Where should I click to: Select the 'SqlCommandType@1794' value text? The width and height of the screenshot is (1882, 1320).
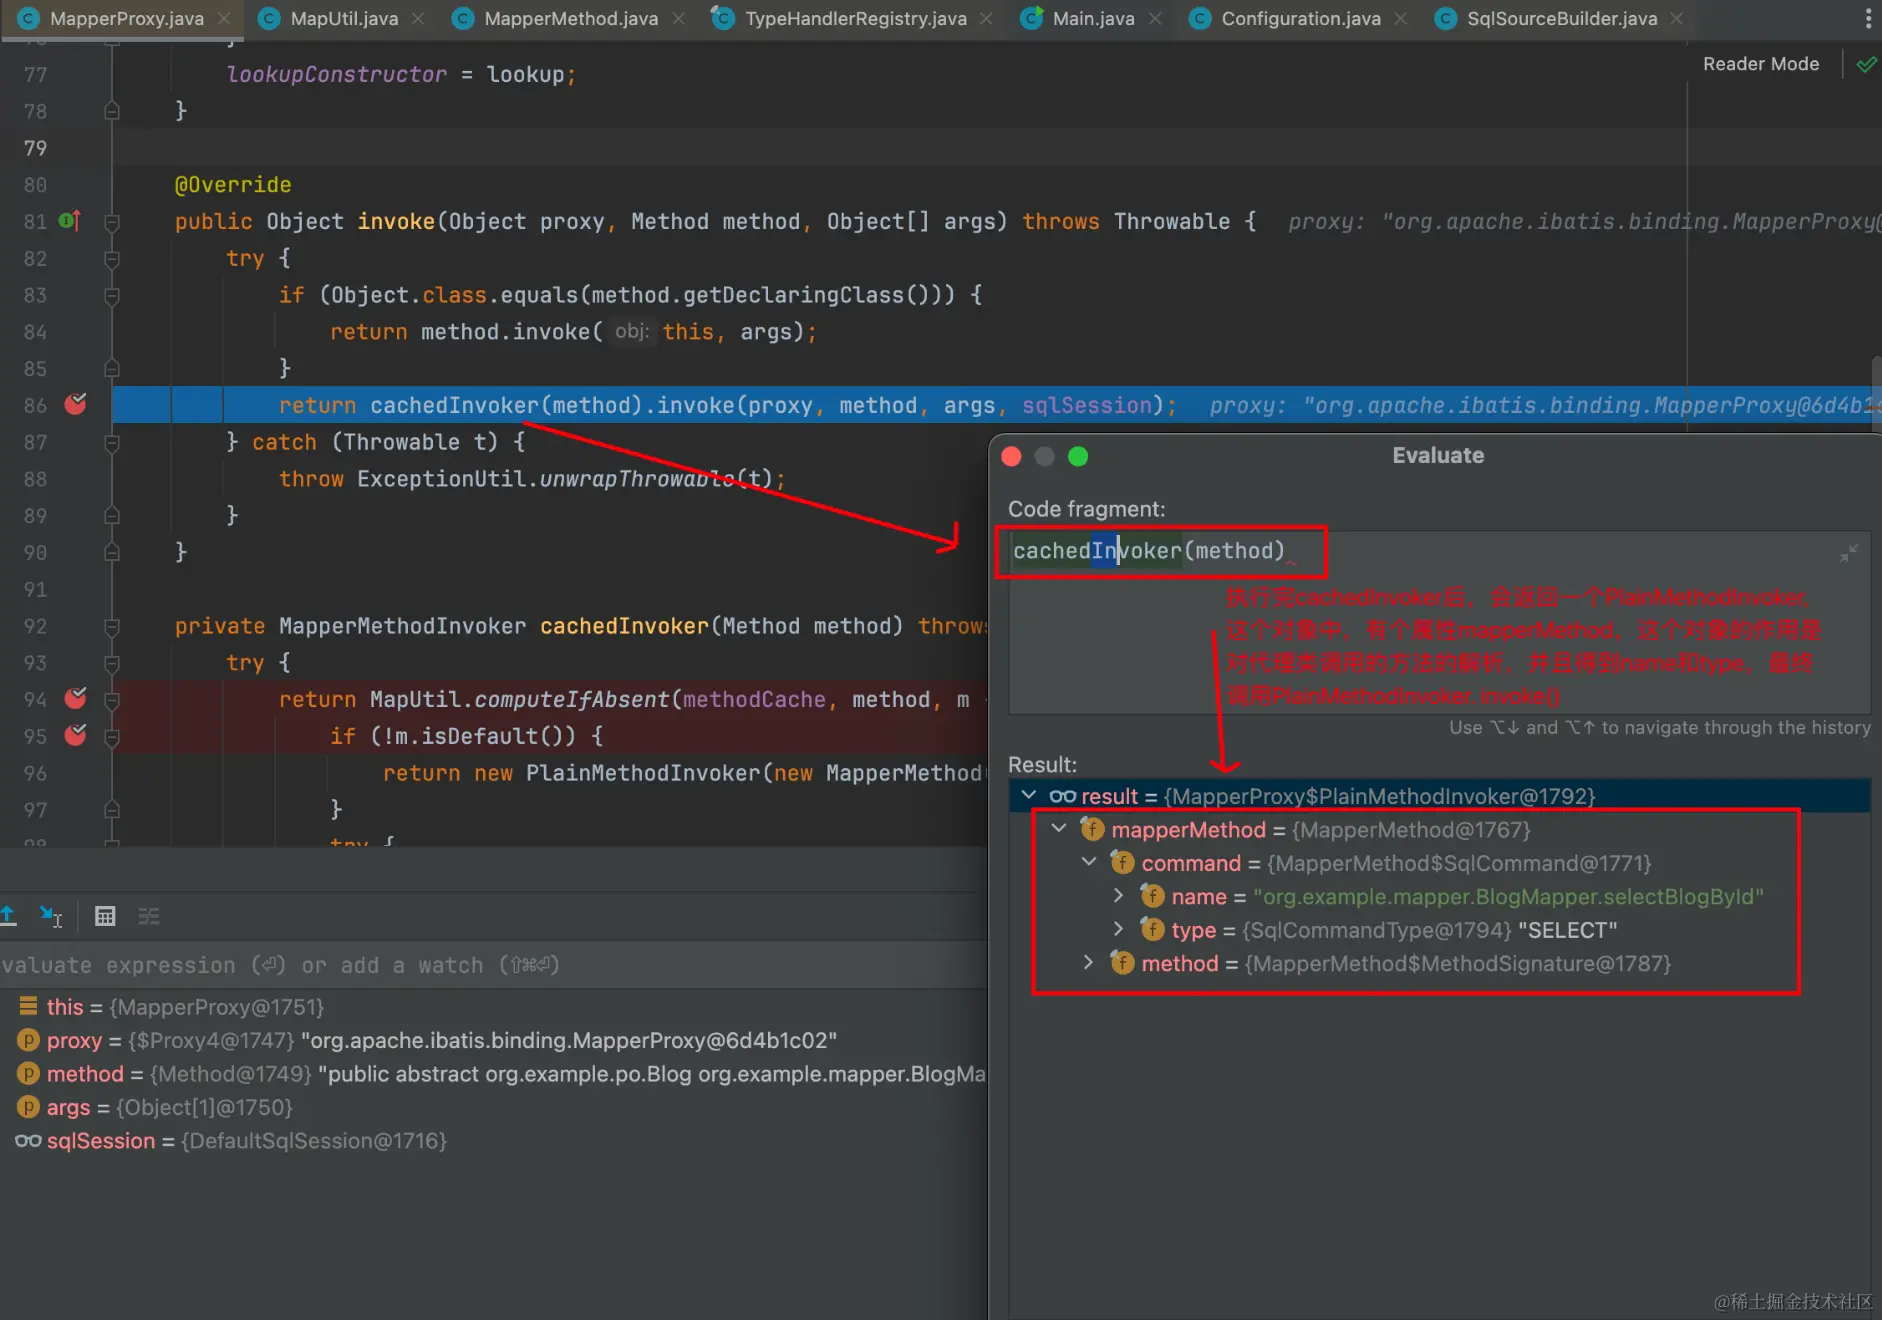pyautogui.click(x=1376, y=930)
